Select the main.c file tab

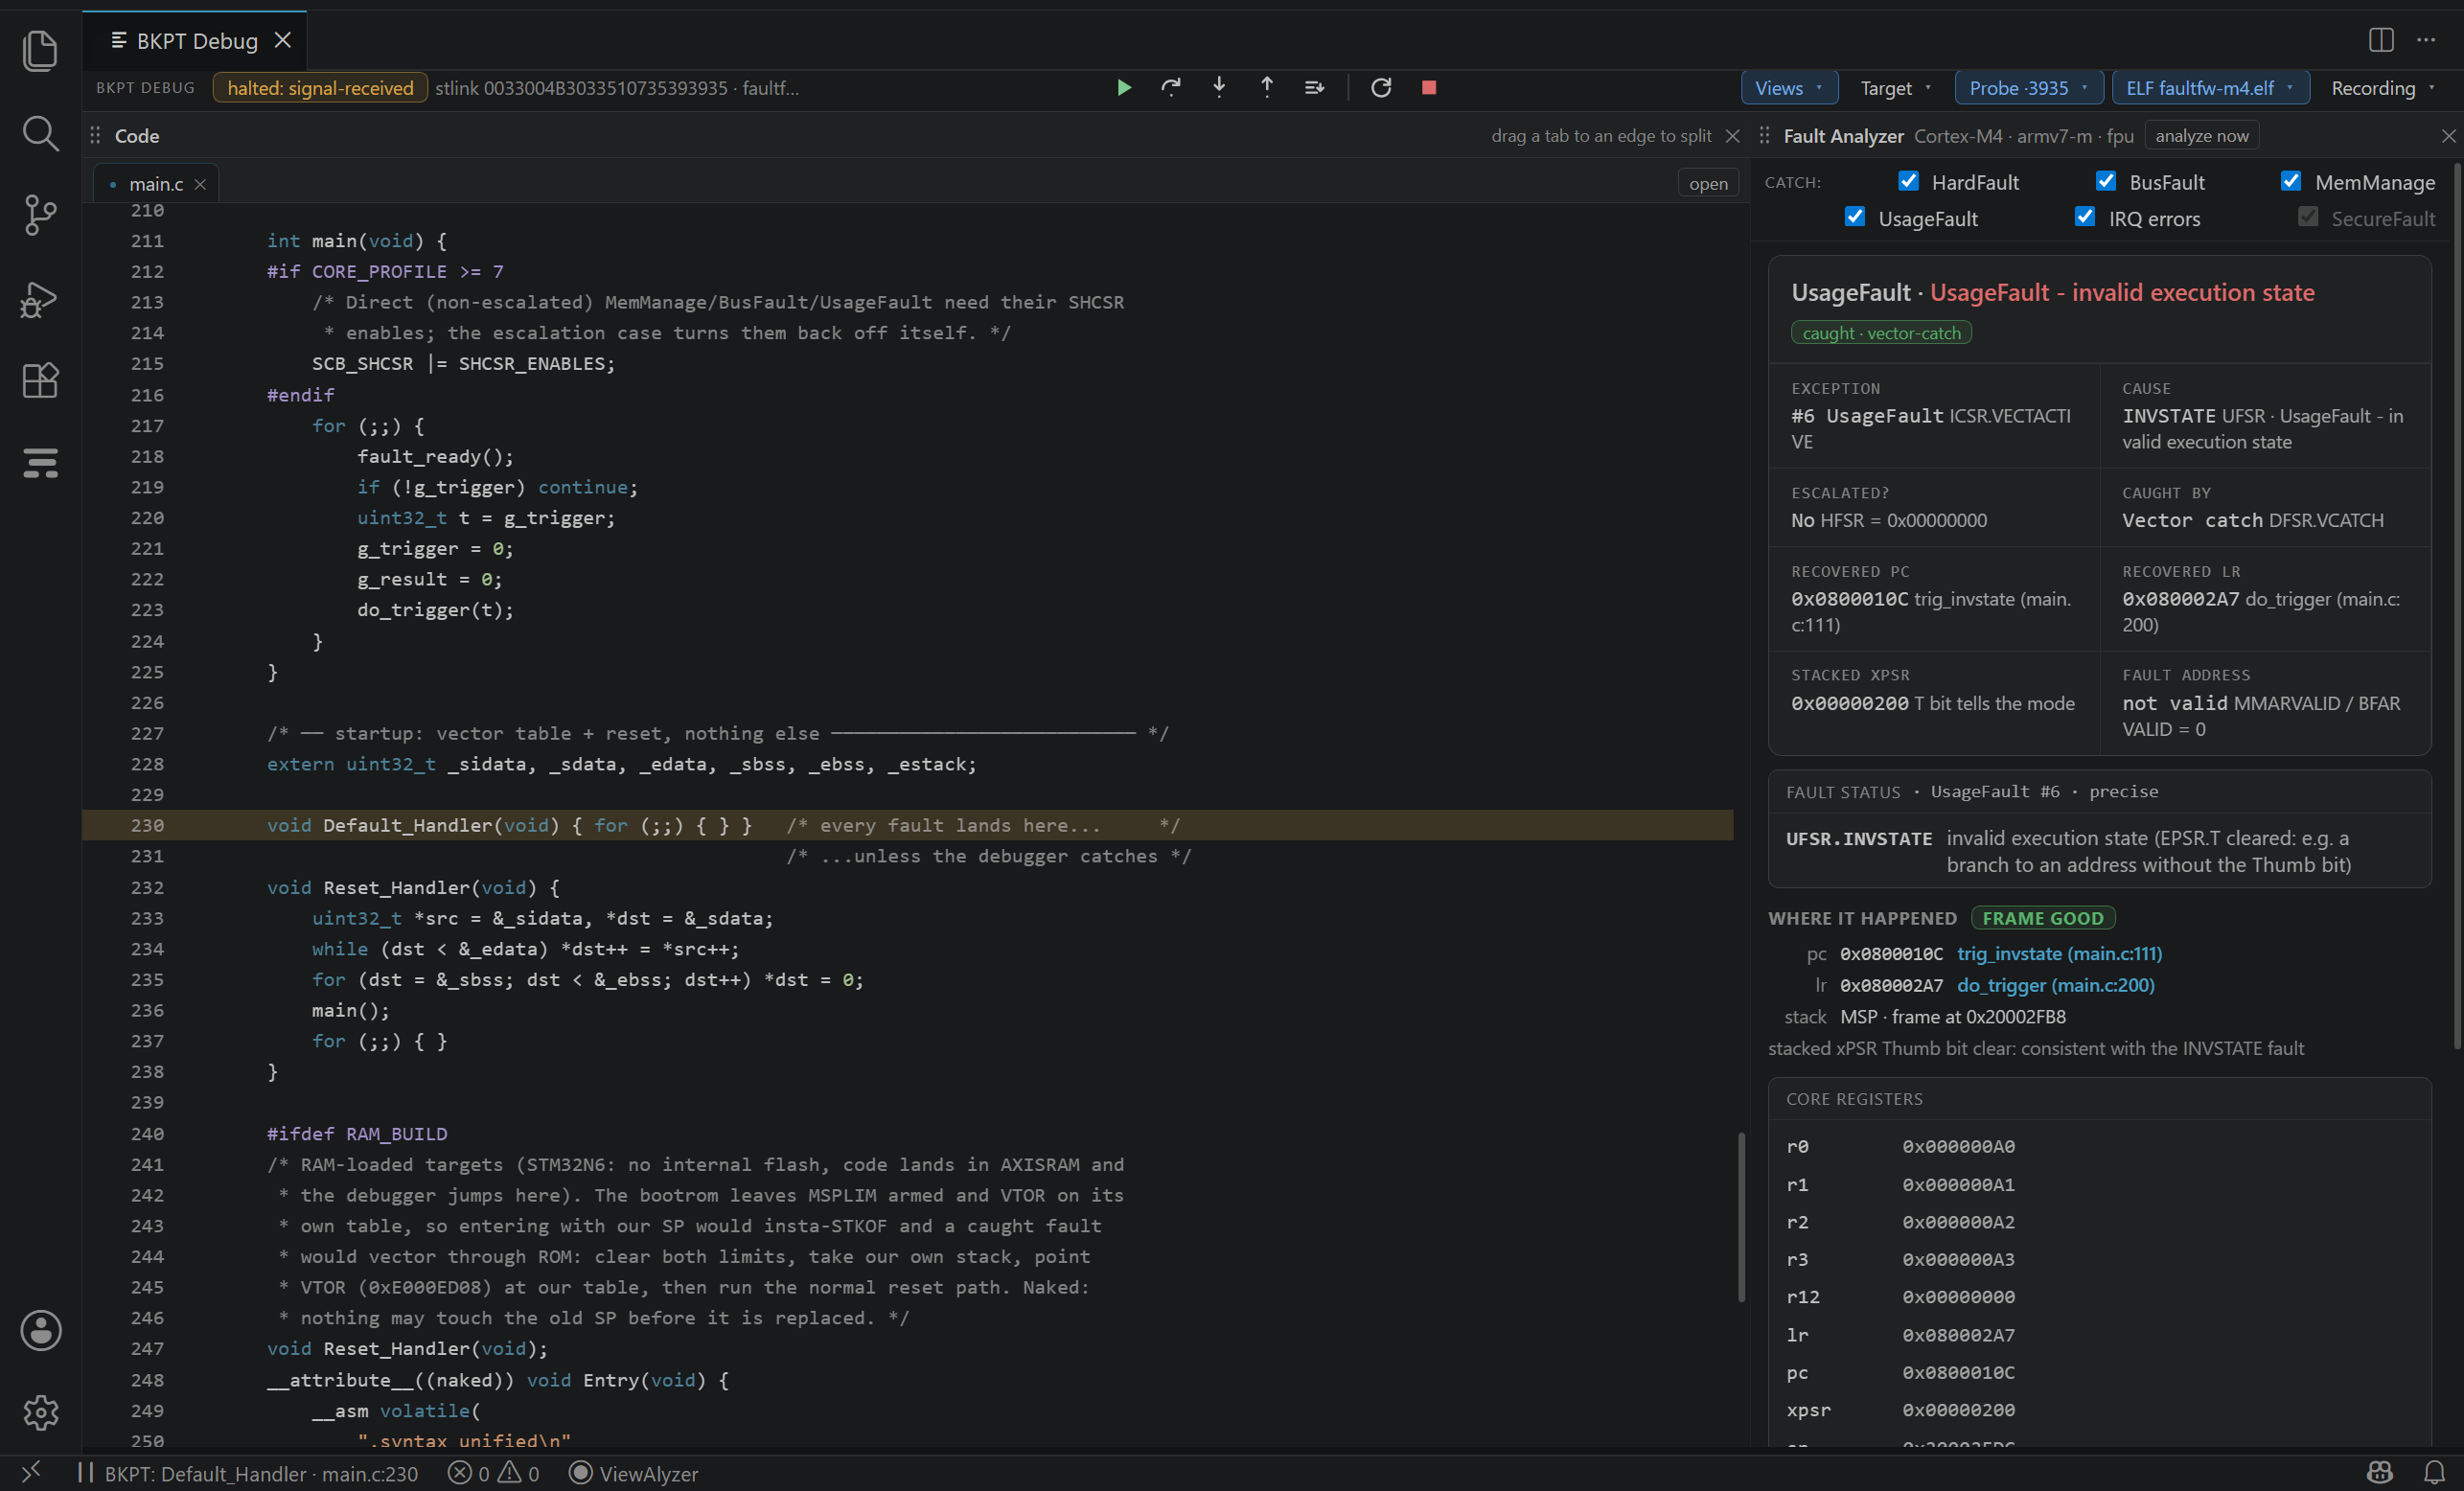pyautogui.click(x=156, y=184)
